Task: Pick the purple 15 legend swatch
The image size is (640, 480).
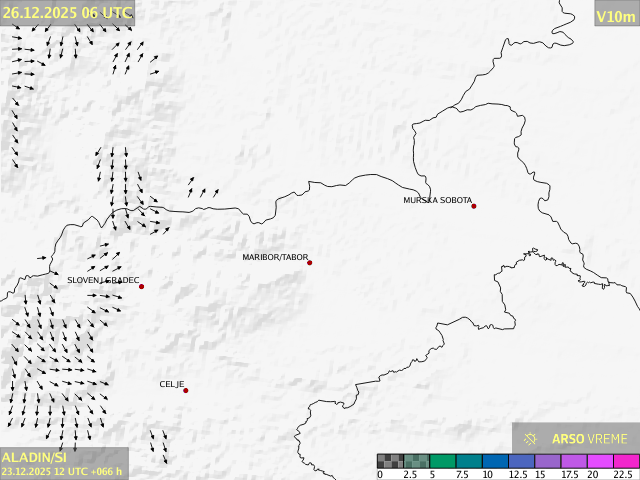Action: click(x=547, y=461)
